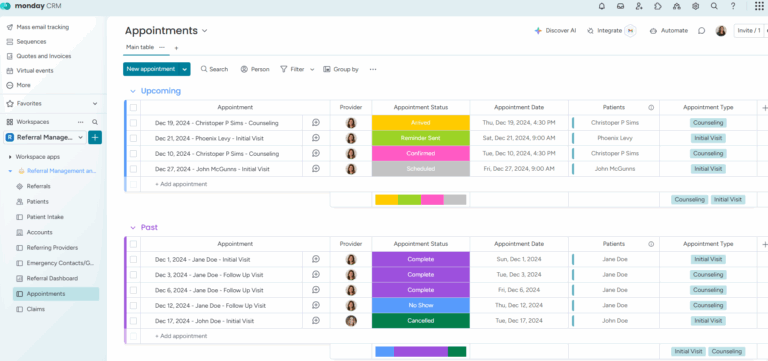Click the Cancelled status cell

[x=421, y=321]
